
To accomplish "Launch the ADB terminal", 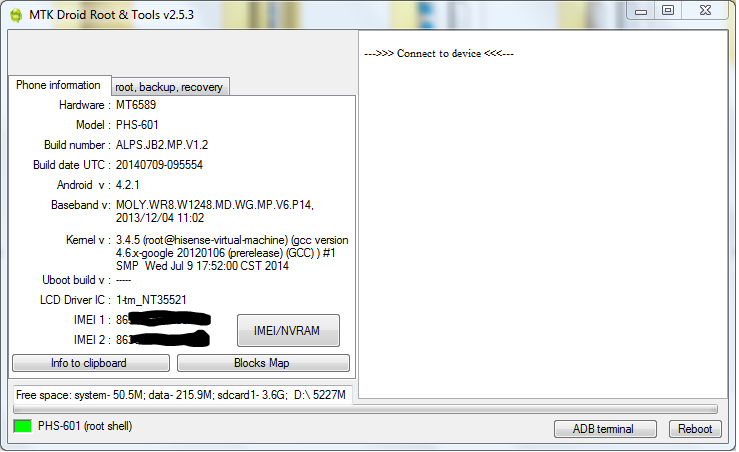I will tap(605, 429).
